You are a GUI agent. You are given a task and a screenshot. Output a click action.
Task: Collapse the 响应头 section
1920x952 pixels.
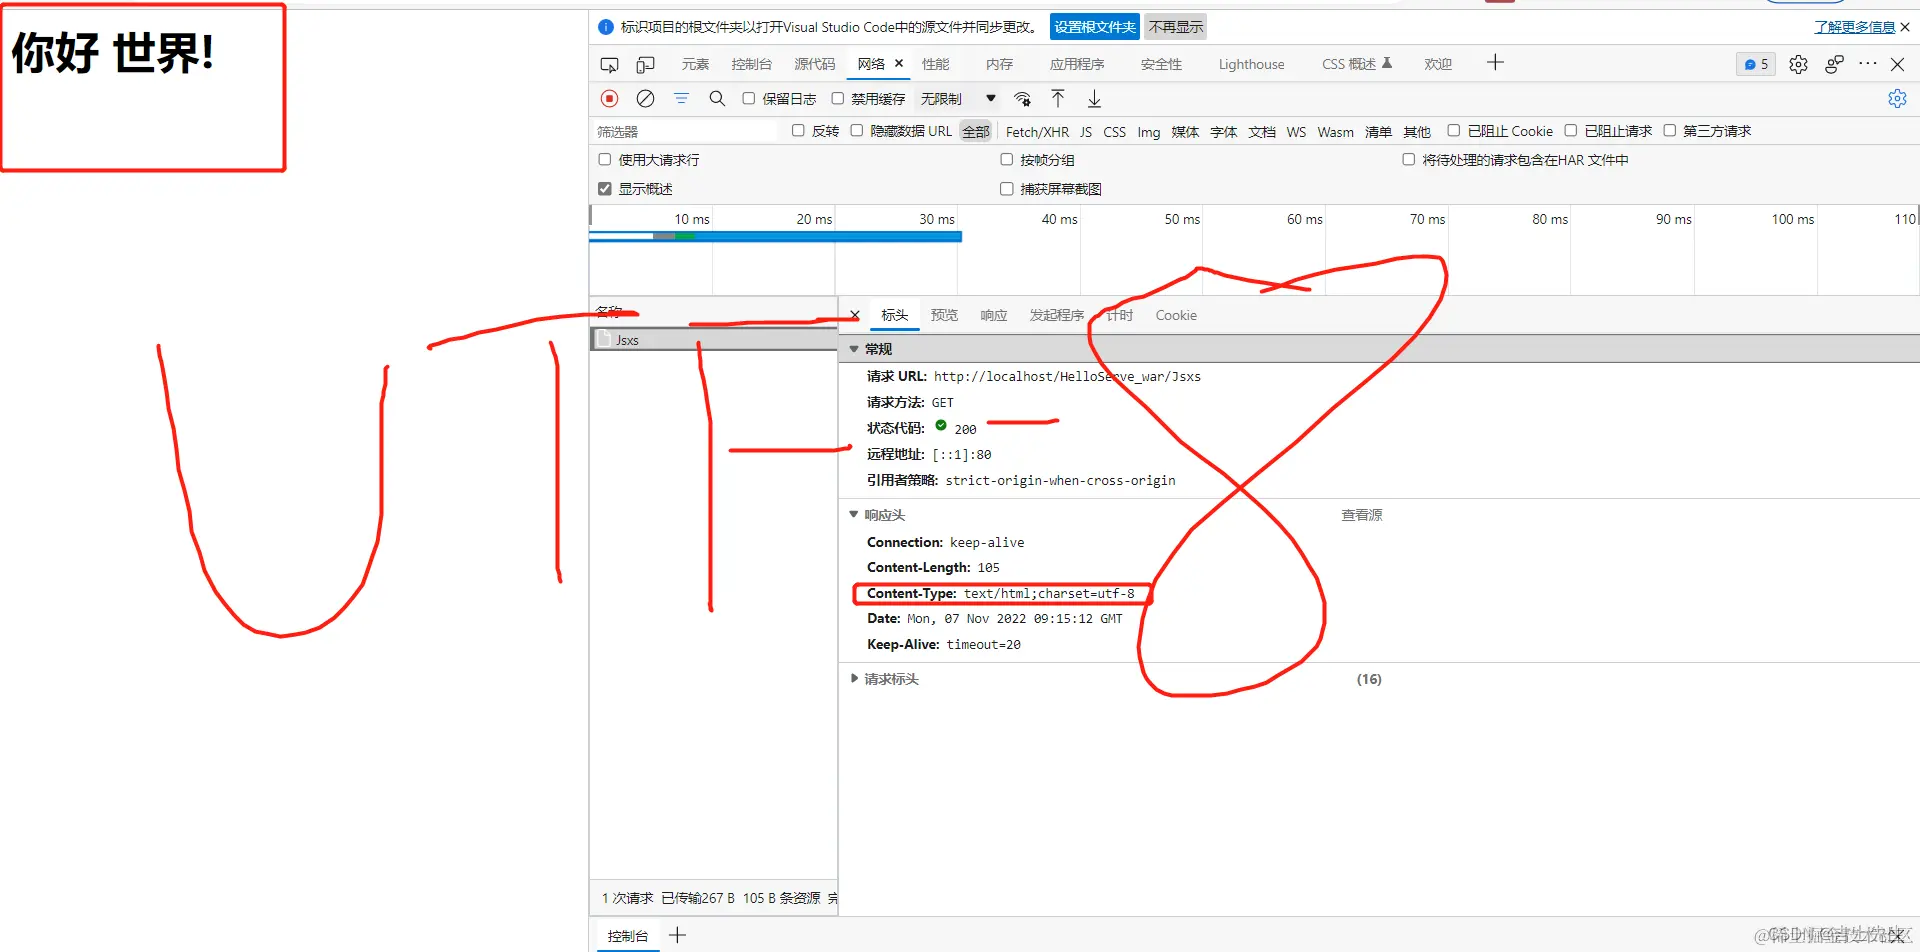pos(854,515)
